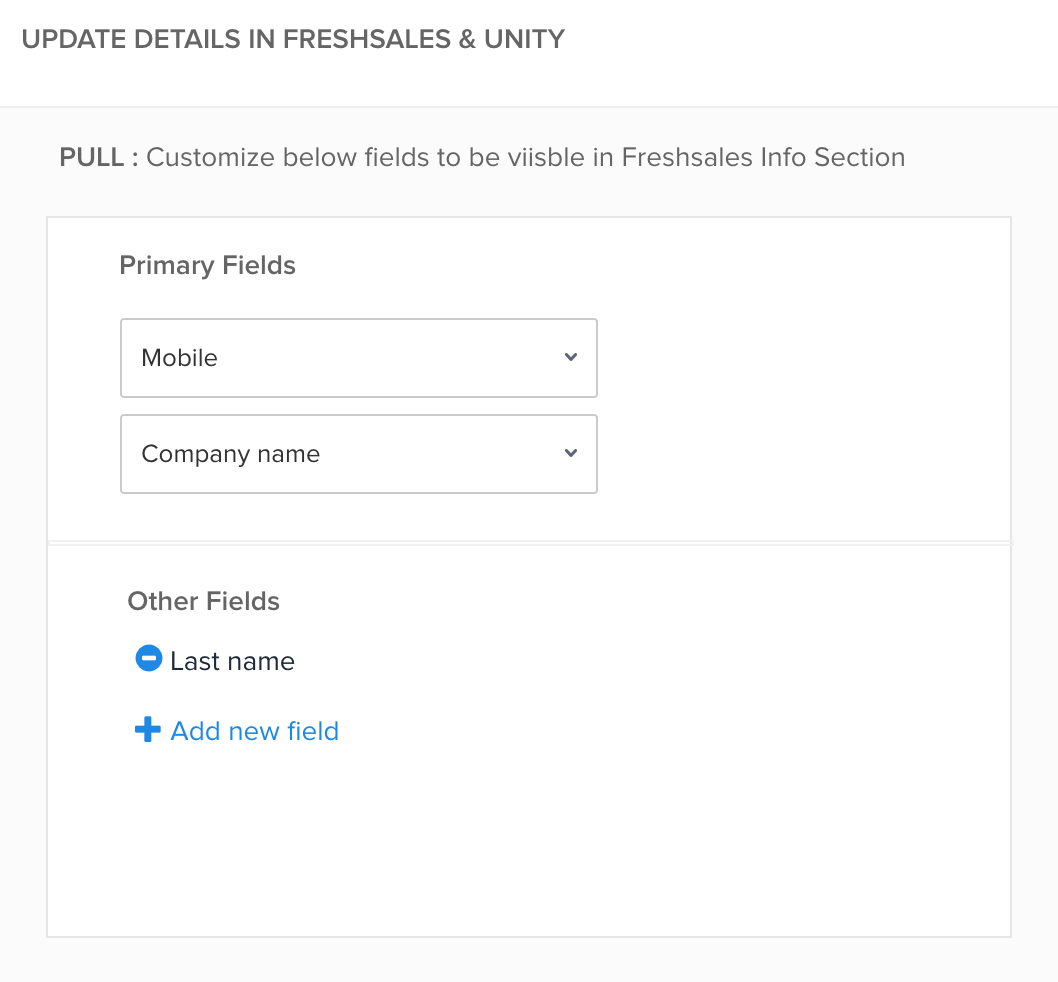The width and height of the screenshot is (1058, 982).
Task: Click the Update Details in Freshsales & Unity title
Action: pyautogui.click(x=293, y=40)
